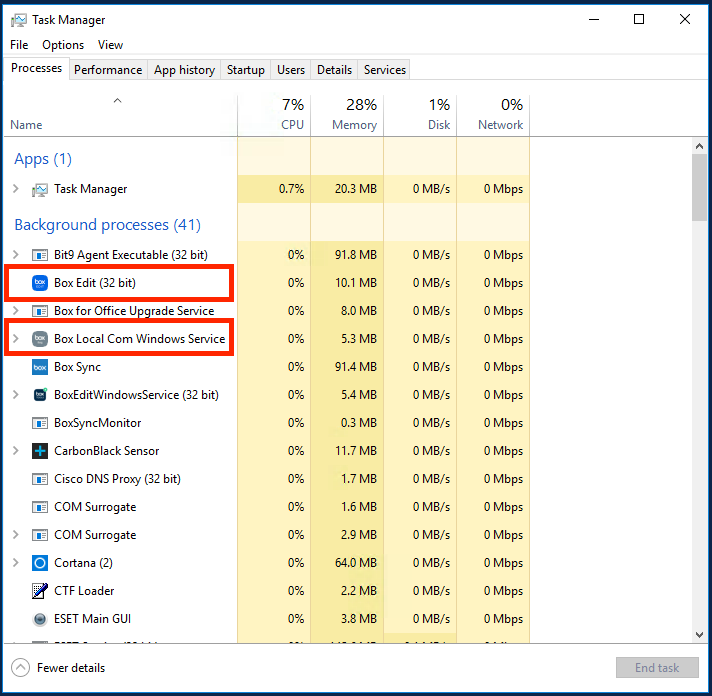The height and width of the screenshot is (696, 712).
Task: Switch to the App history tab
Action: (184, 70)
